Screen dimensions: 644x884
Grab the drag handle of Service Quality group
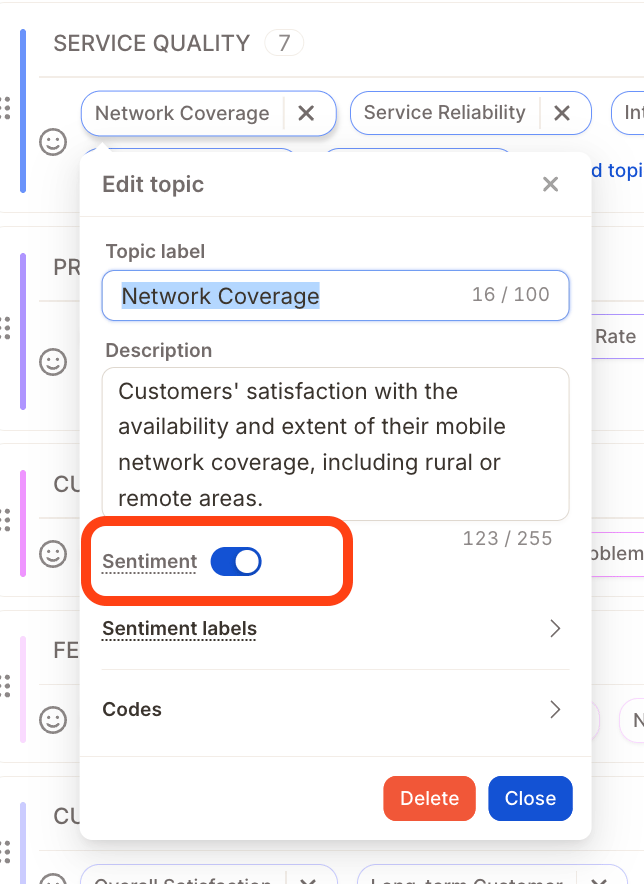pos(5,108)
